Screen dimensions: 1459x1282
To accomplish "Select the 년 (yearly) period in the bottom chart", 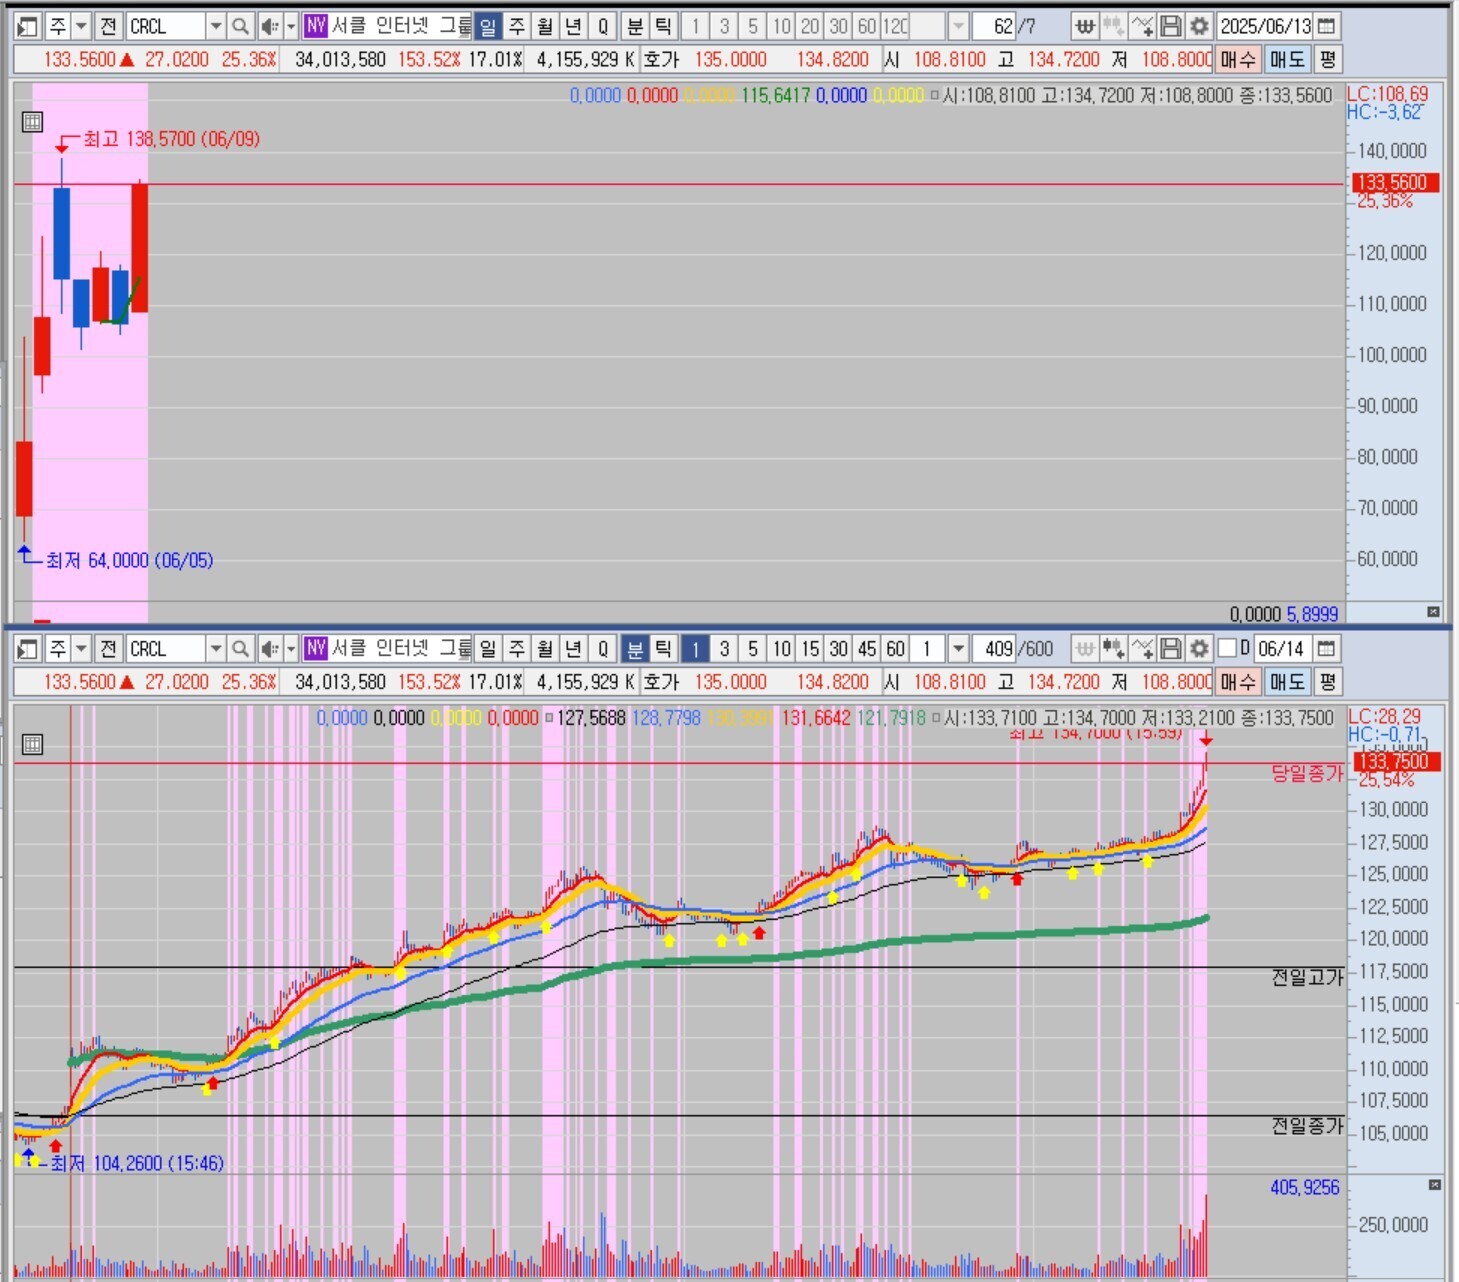I will pos(574,649).
